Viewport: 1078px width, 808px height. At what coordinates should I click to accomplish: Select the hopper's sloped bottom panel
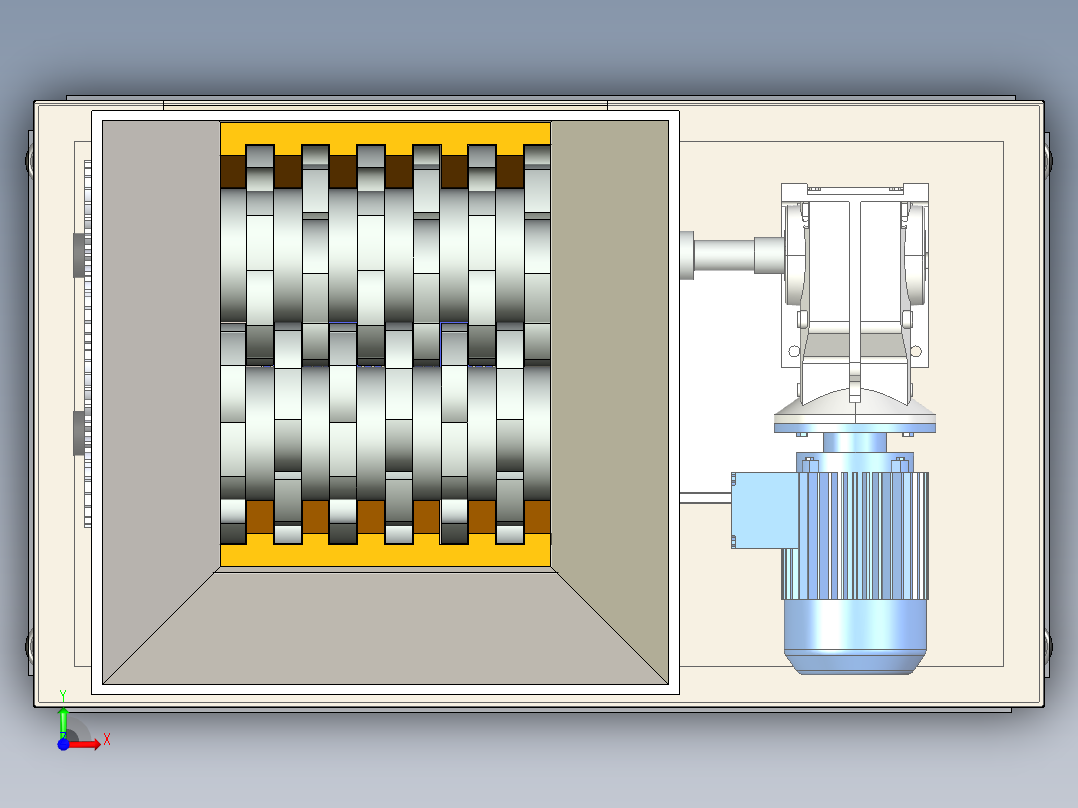(x=386, y=627)
